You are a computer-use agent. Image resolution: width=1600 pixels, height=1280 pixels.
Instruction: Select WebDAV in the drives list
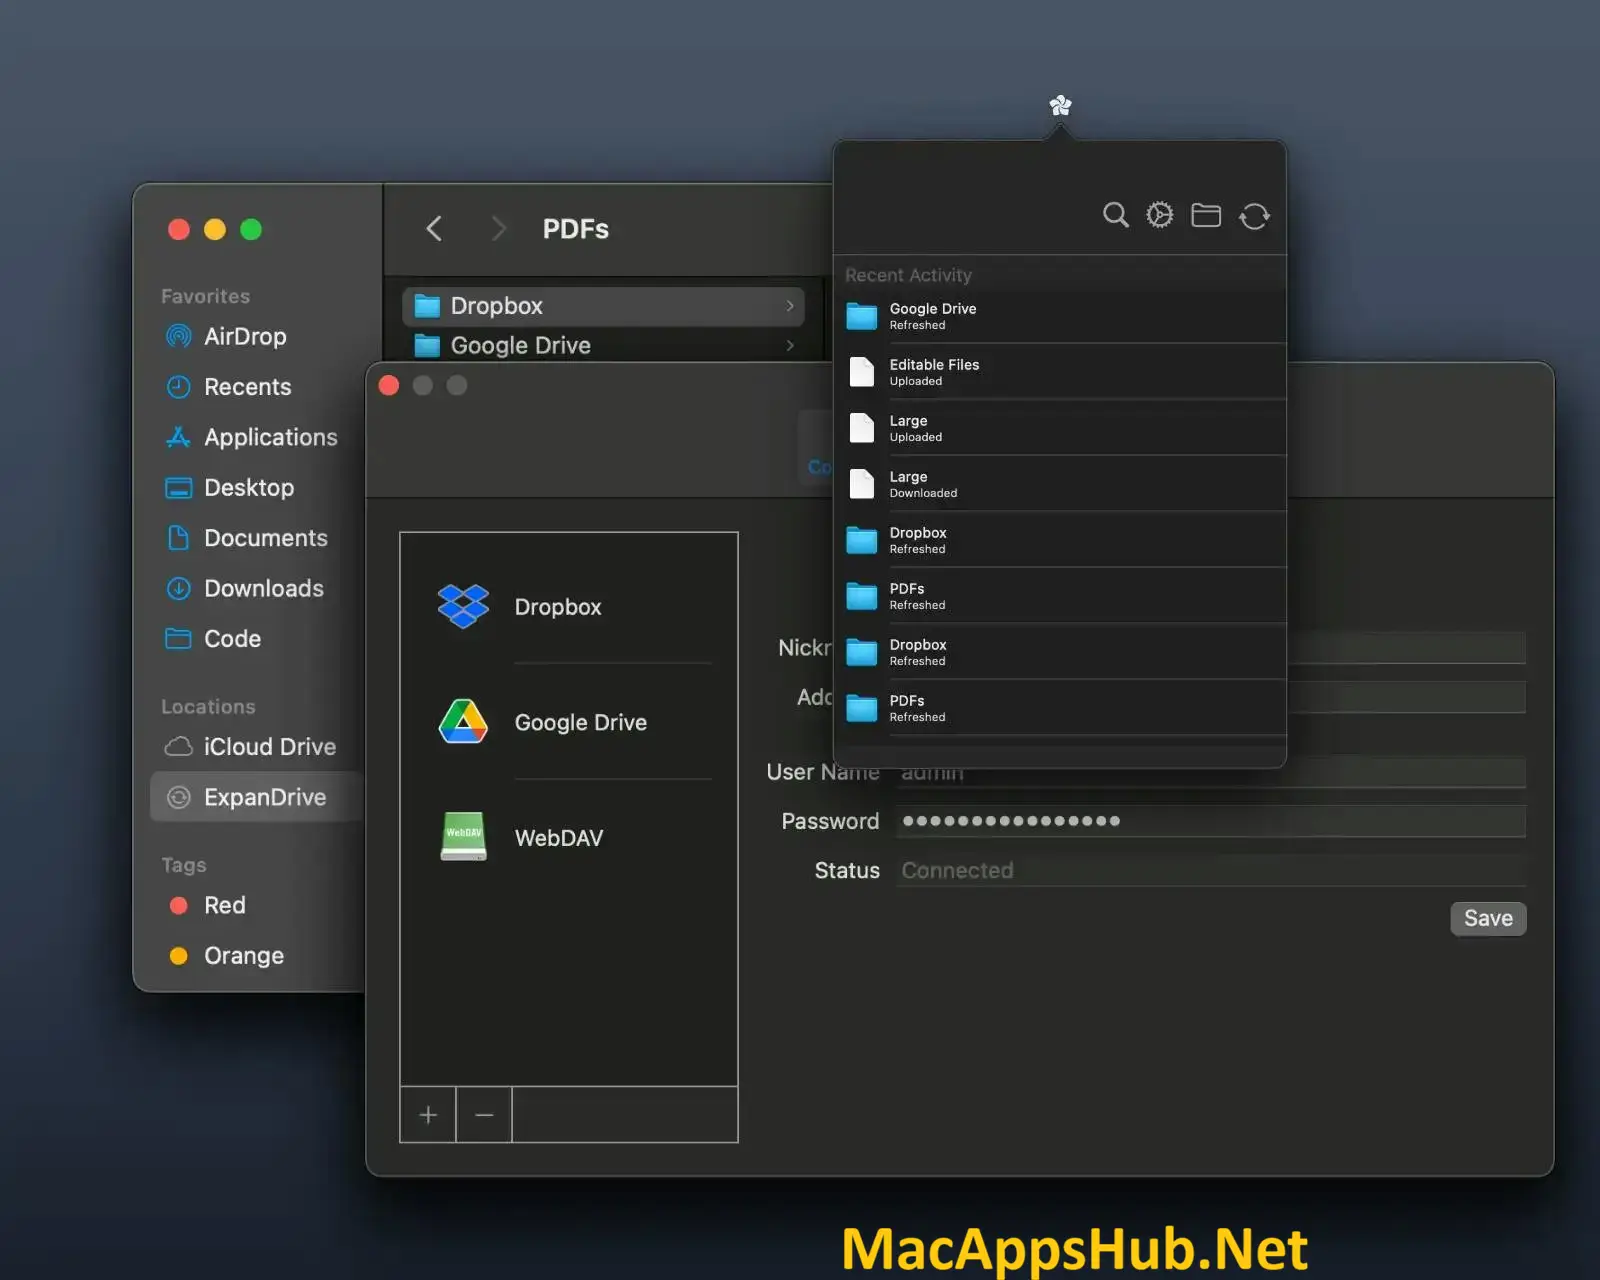click(569, 838)
